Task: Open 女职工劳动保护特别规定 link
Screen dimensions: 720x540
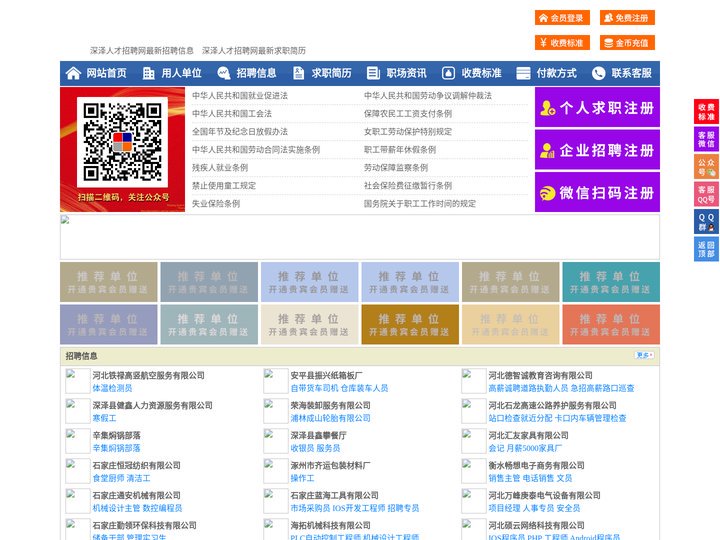Action: (x=408, y=131)
